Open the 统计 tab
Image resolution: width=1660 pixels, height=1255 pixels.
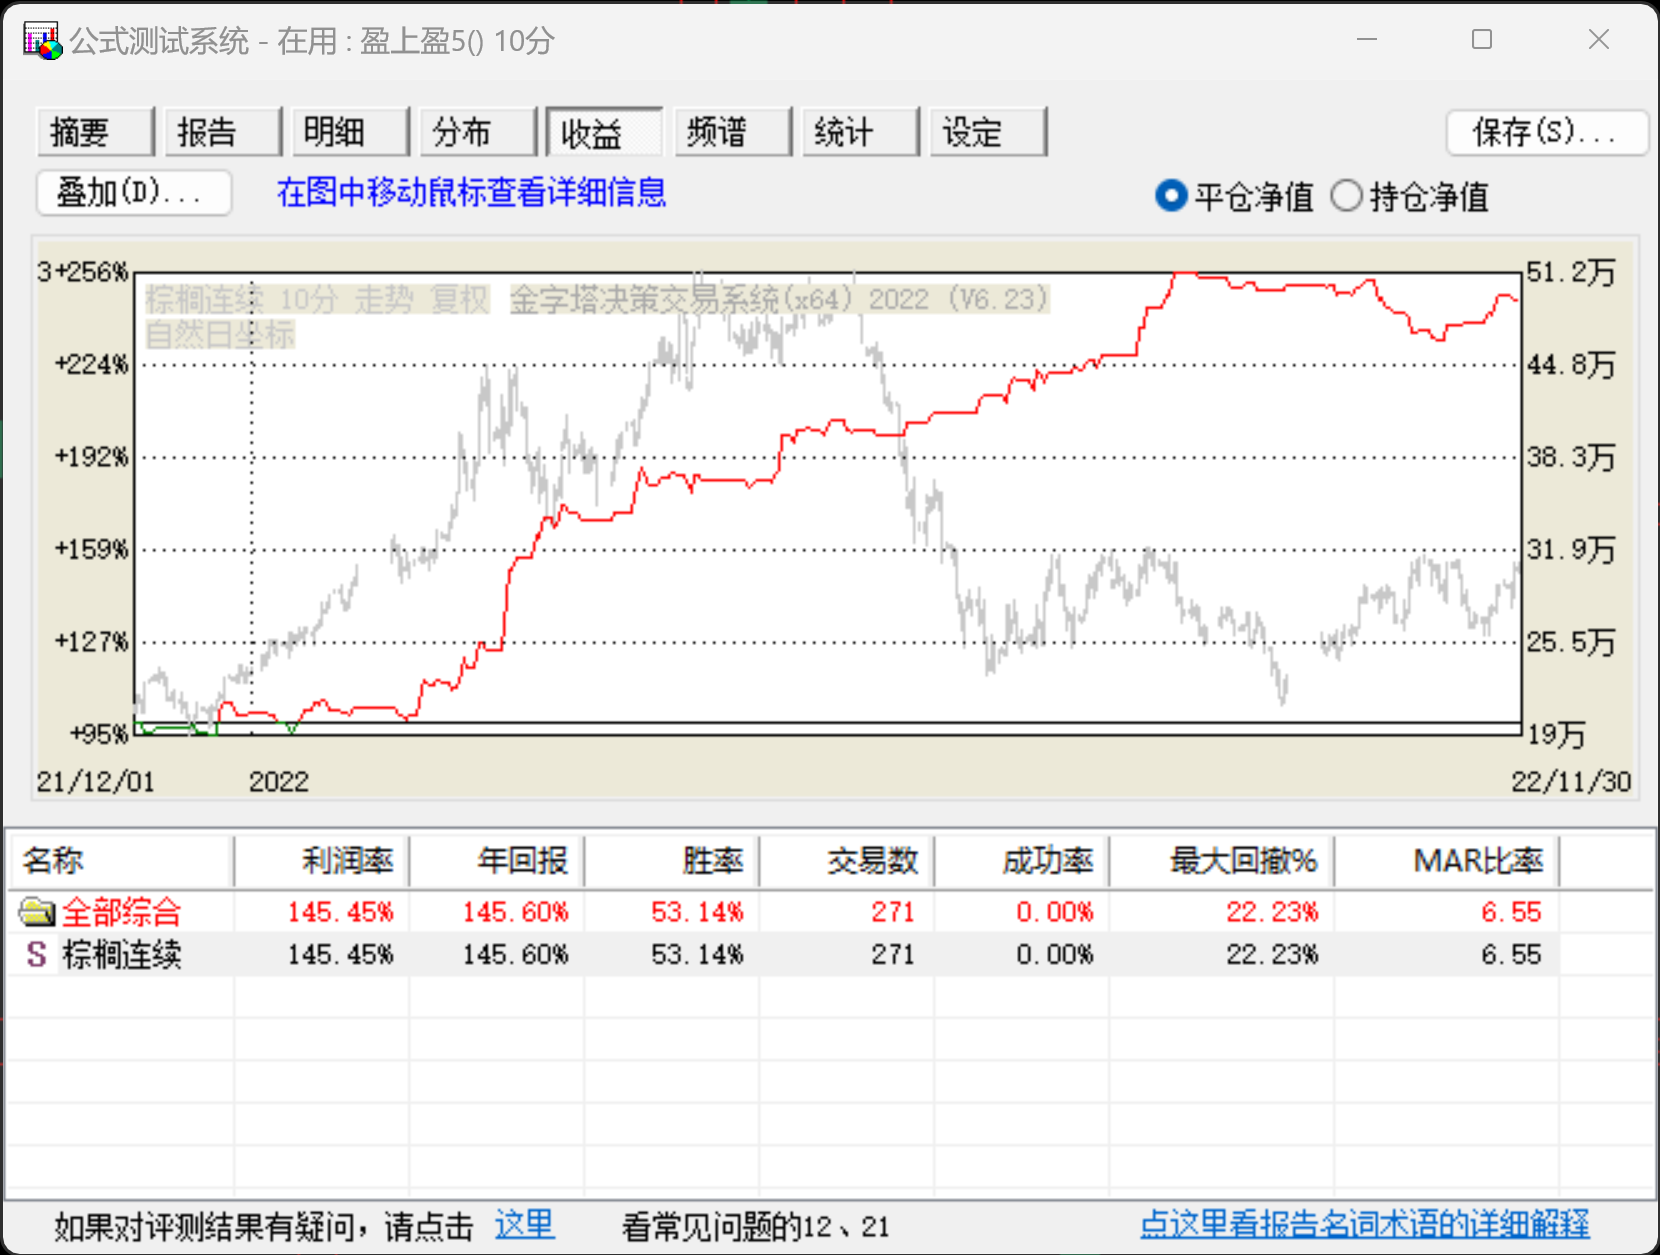860,132
